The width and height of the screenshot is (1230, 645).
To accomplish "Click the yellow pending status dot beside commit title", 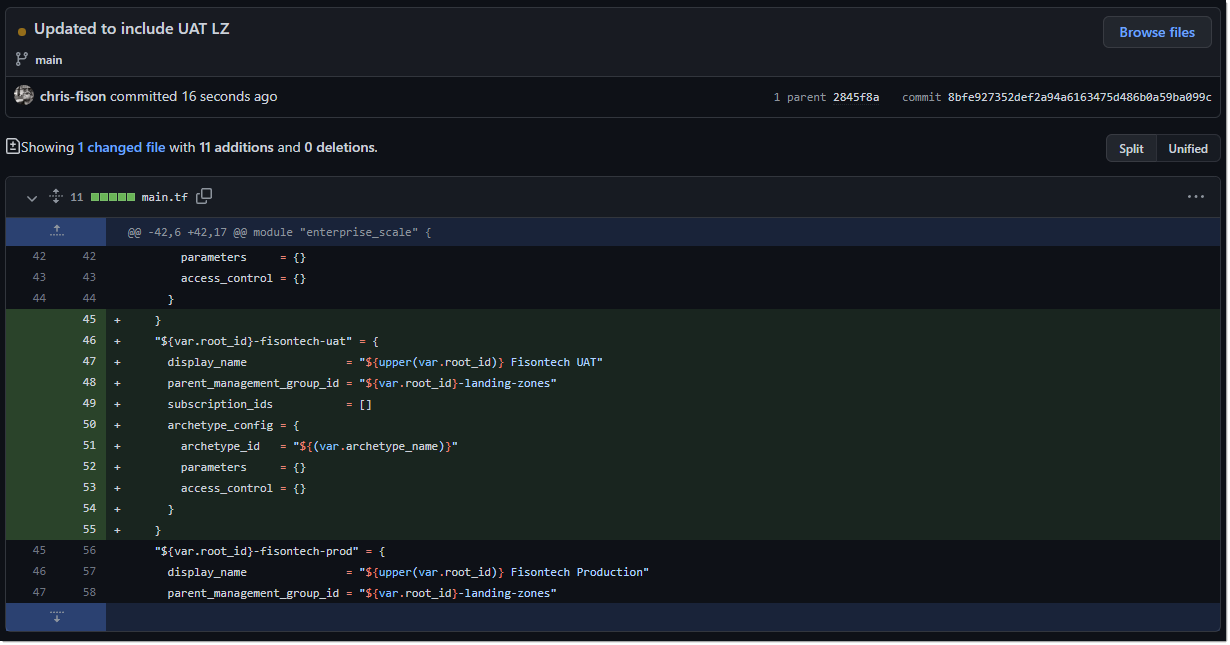I will click(22, 32).
